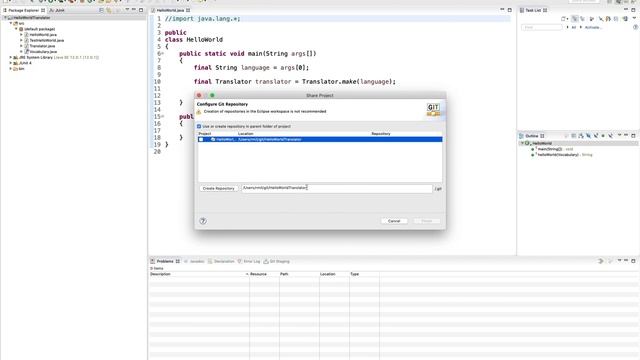Minimize the Outline panel
Screen dimensions: 640x360
[626, 135]
